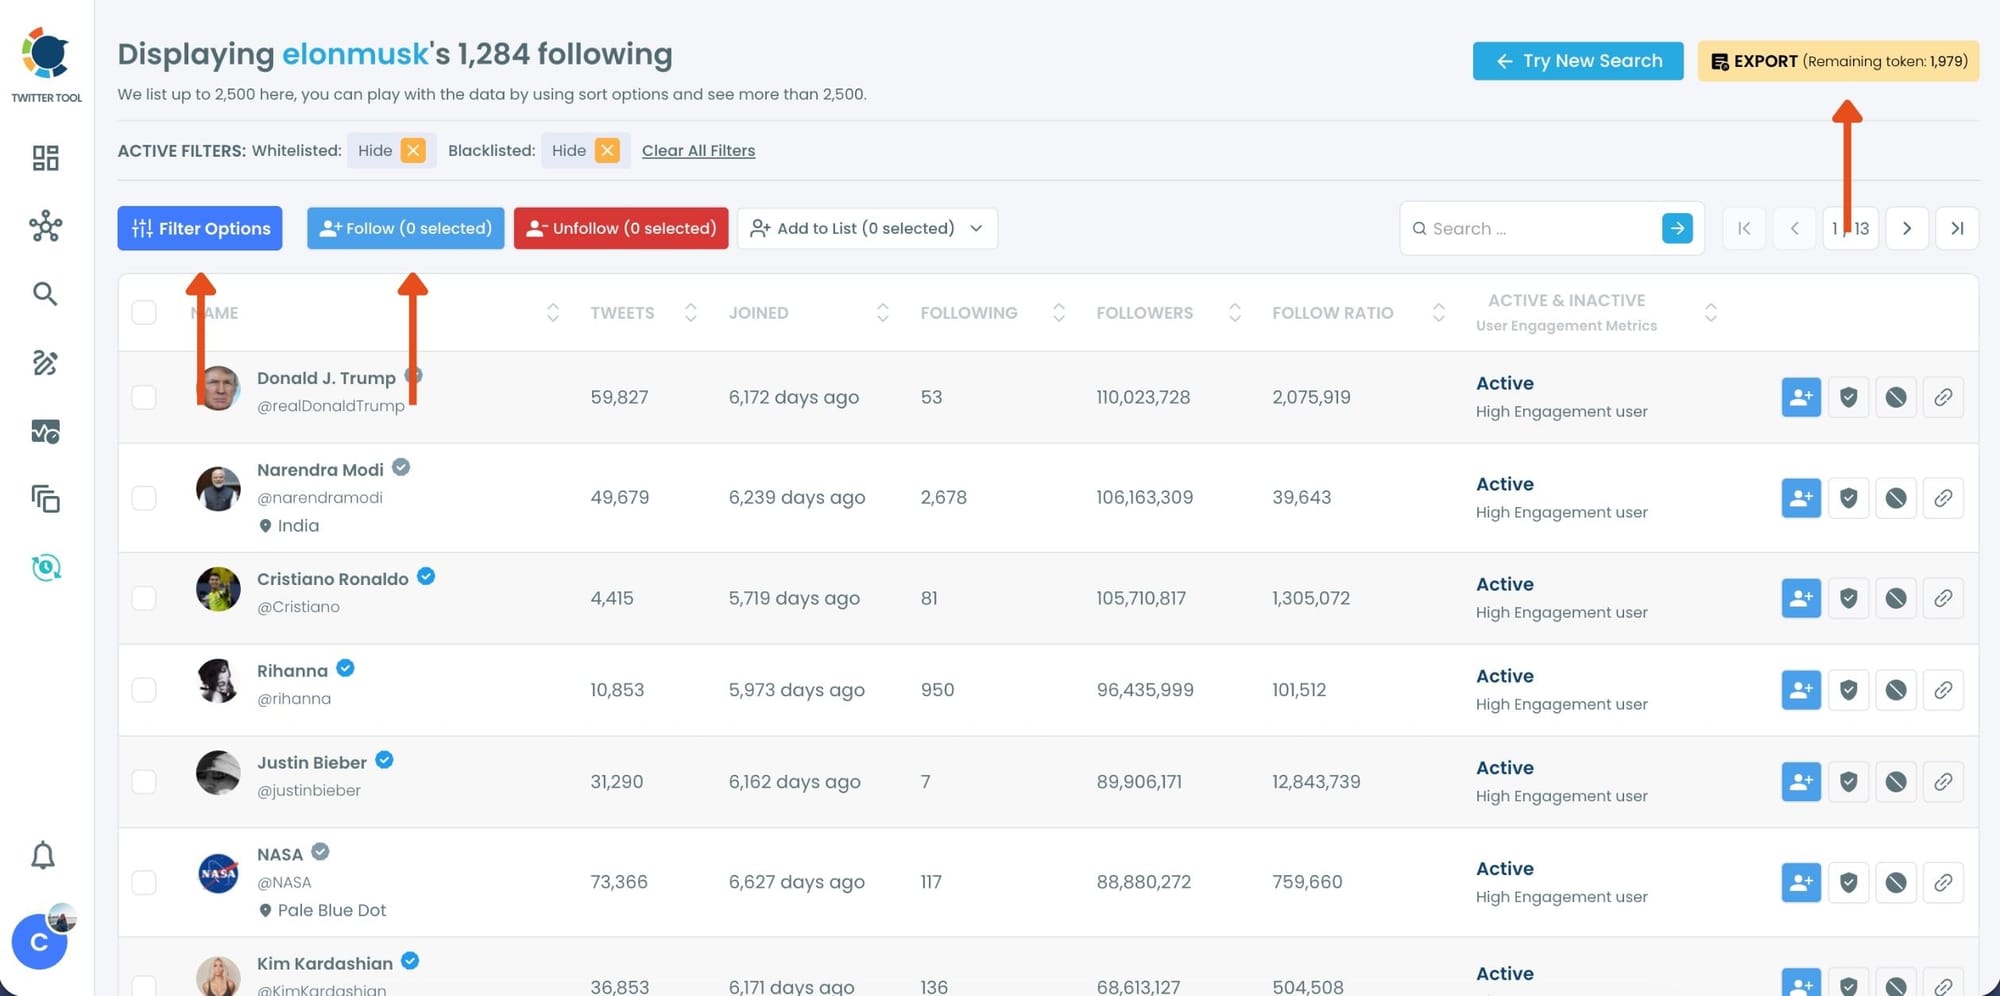Open the stacked copies icon in sidebar
Screen dimensions: 2000x996
(x=45, y=498)
